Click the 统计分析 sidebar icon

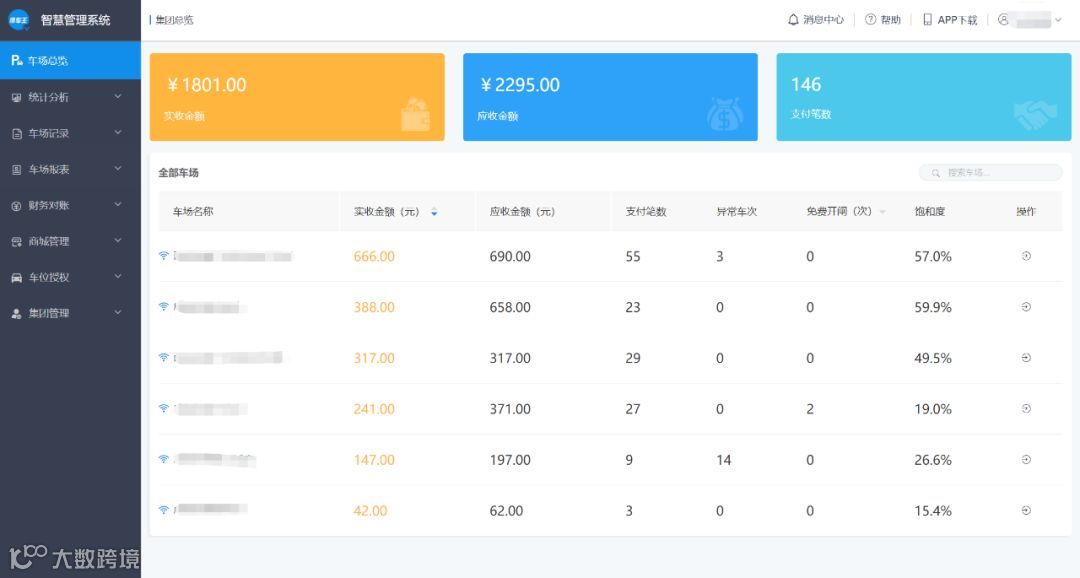(17, 98)
